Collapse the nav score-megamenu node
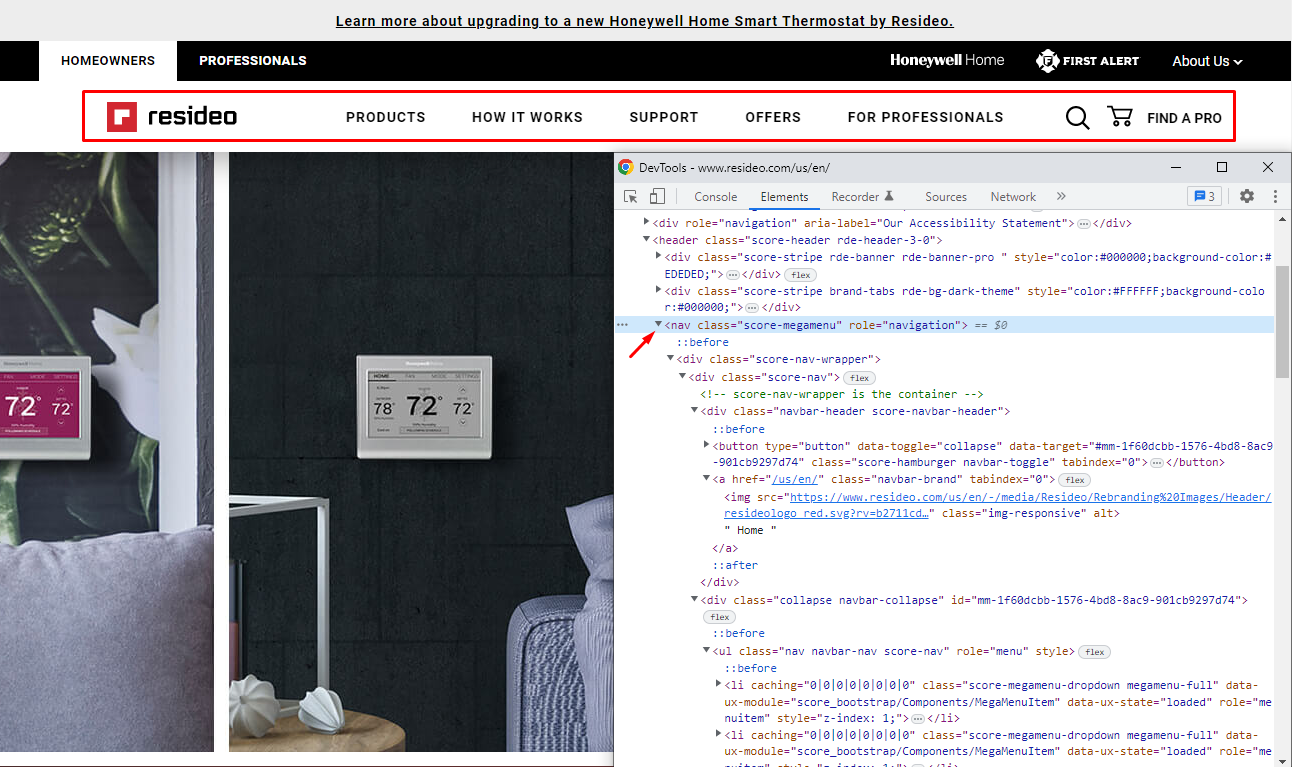The image size is (1292, 767). [x=658, y=325]
